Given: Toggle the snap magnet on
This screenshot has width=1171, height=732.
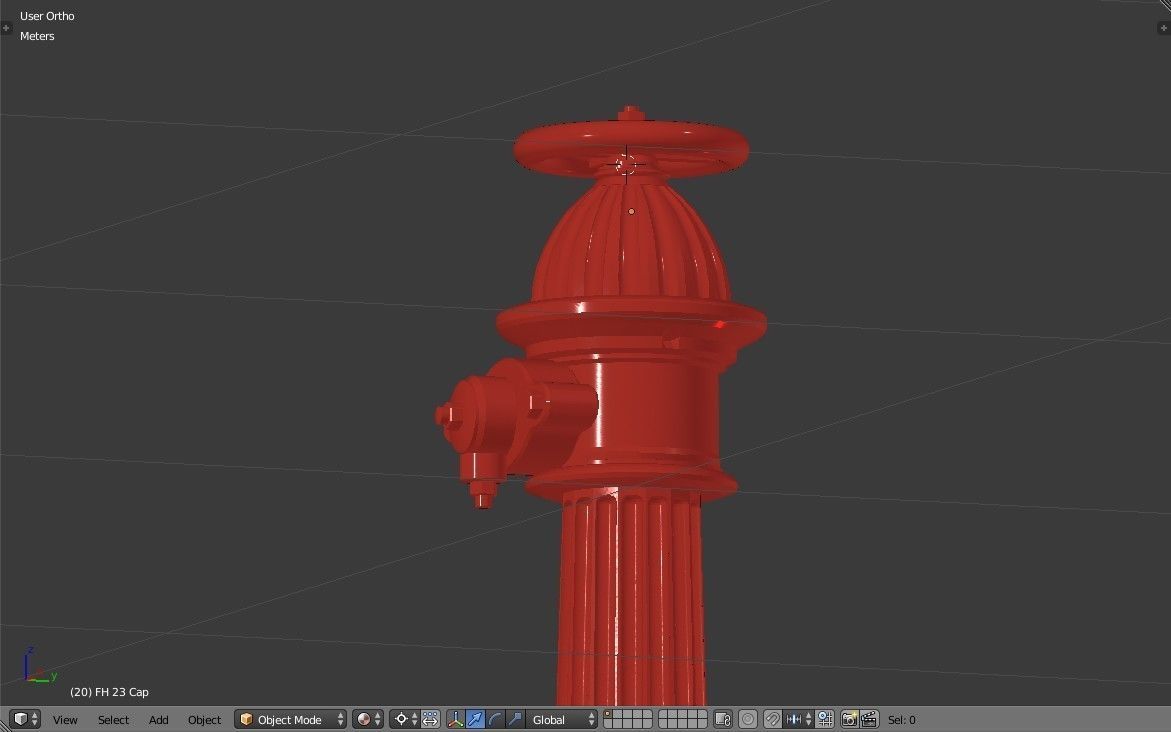Looking at the screenshot, I should click(770, 719).
